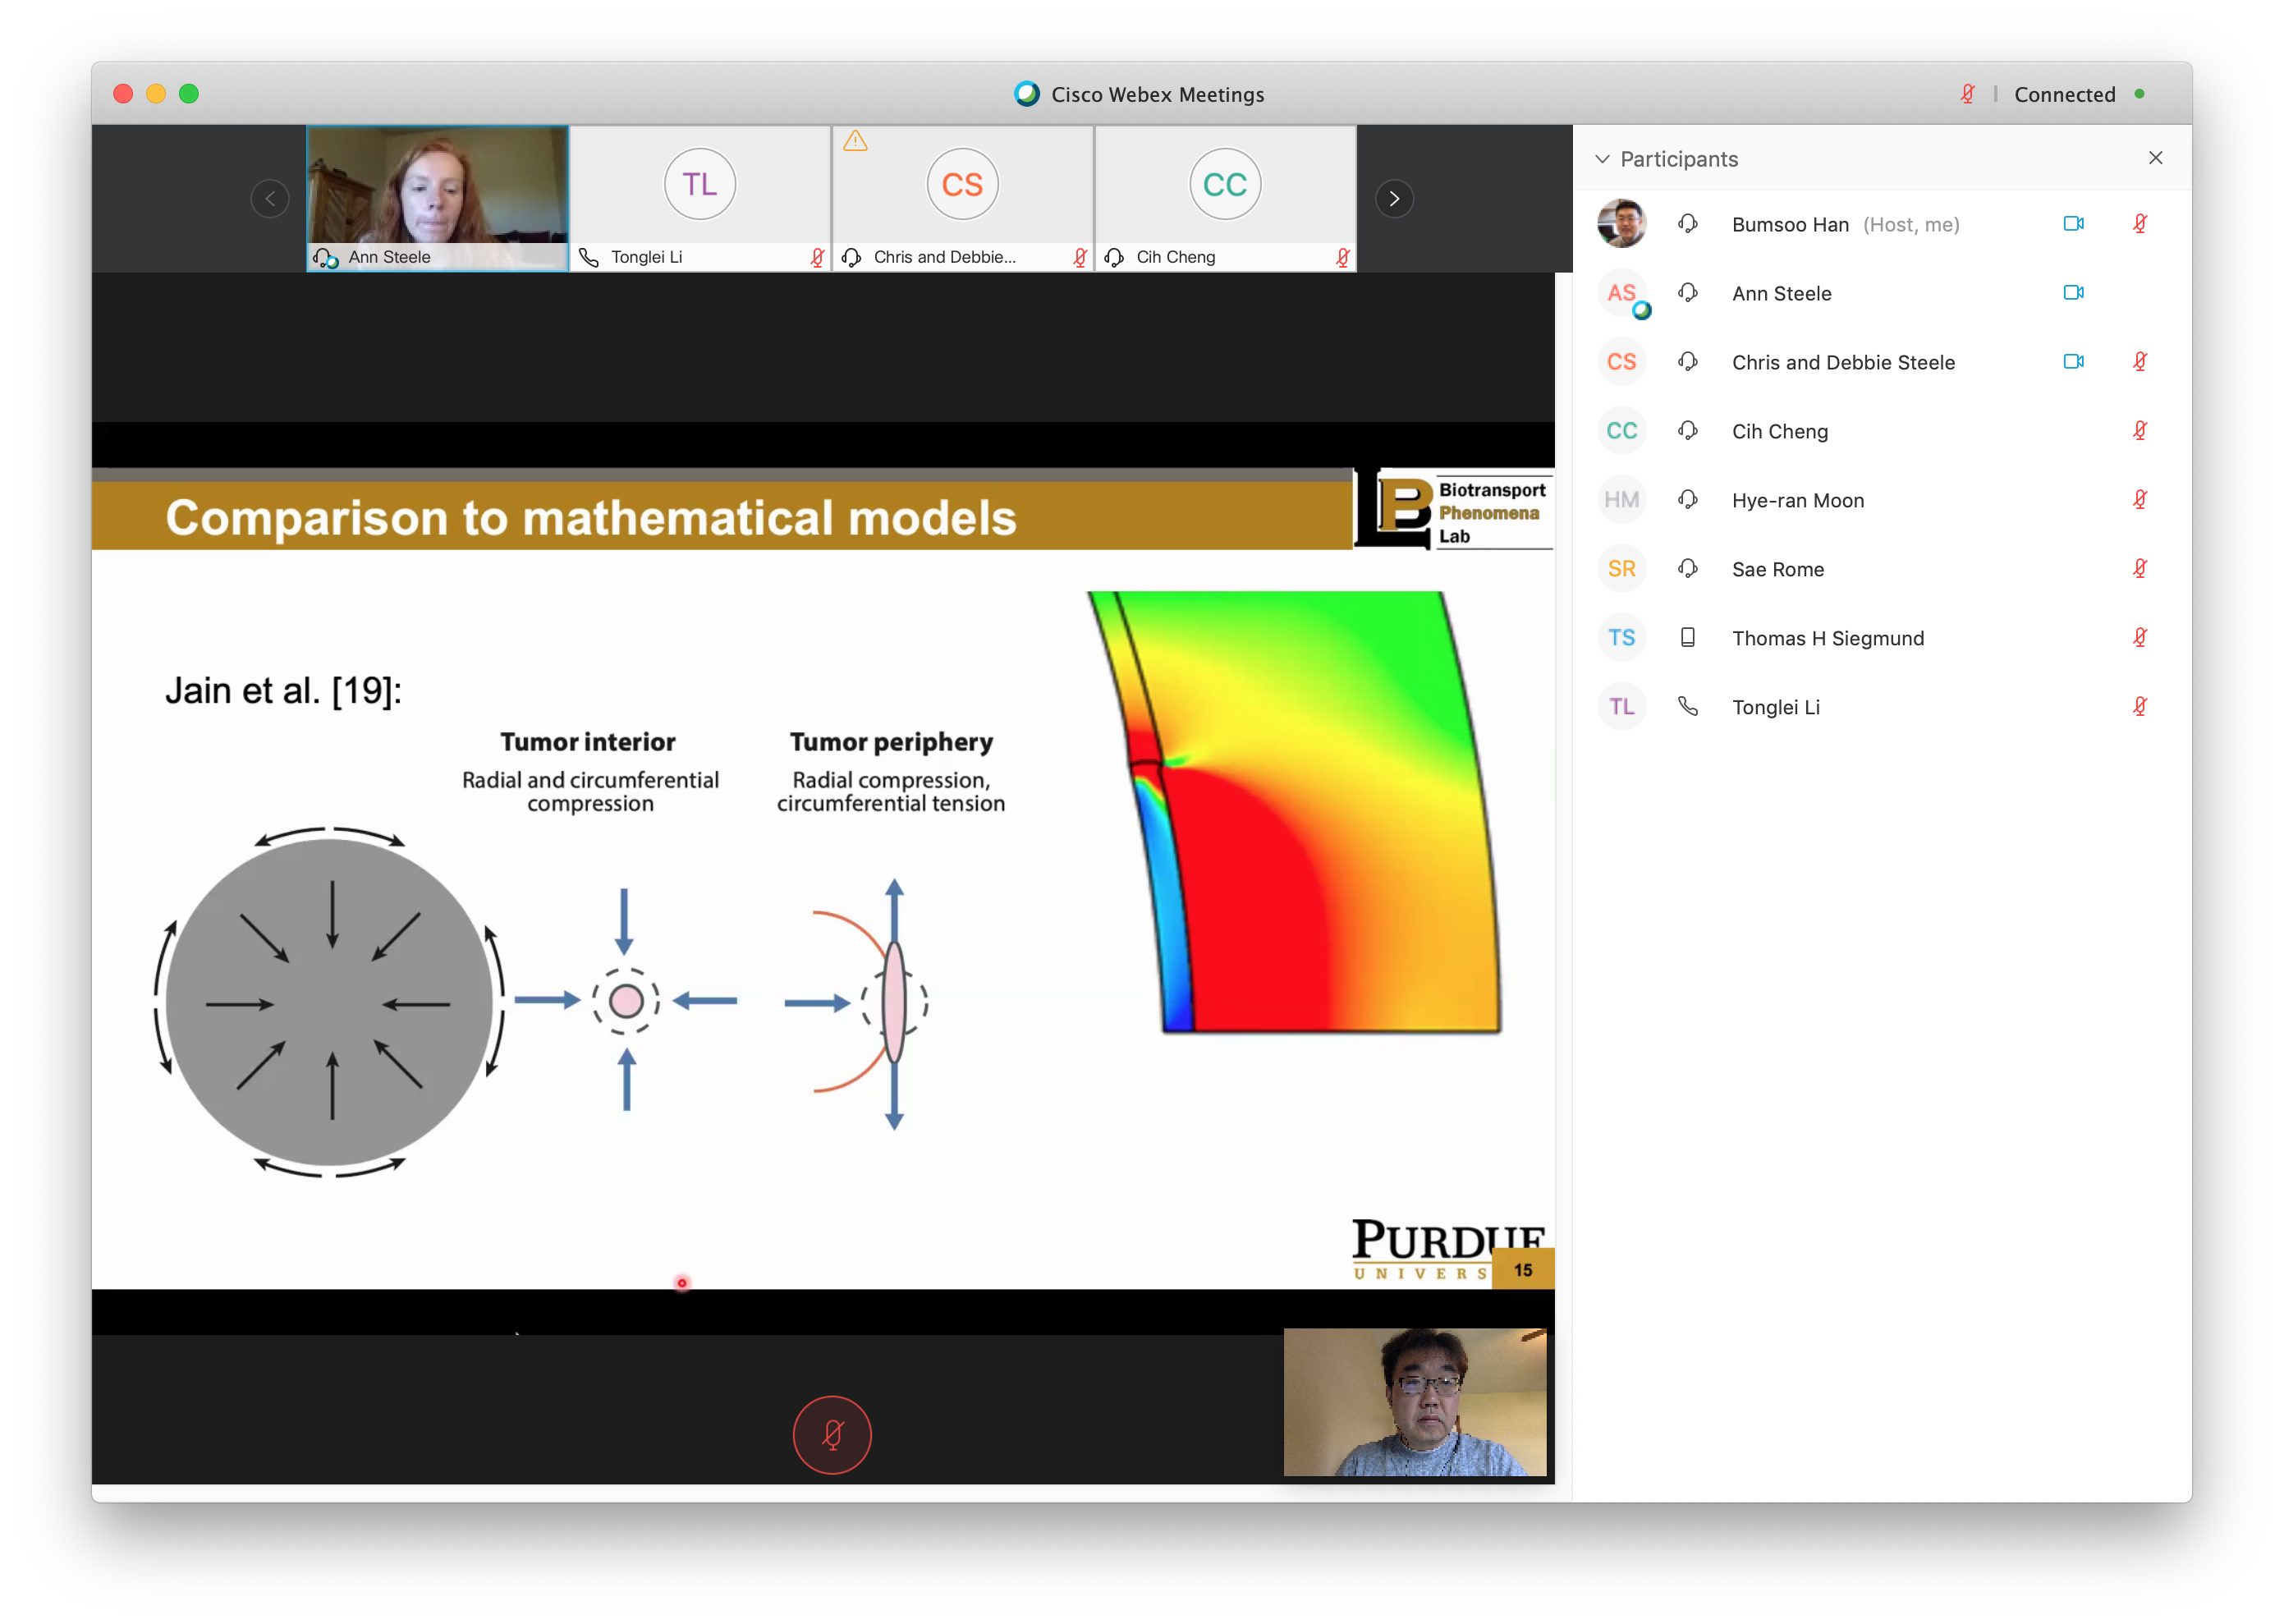Select Tonglei Li's TL video tile
The image size is (2284, 1624).
[700, 198]
